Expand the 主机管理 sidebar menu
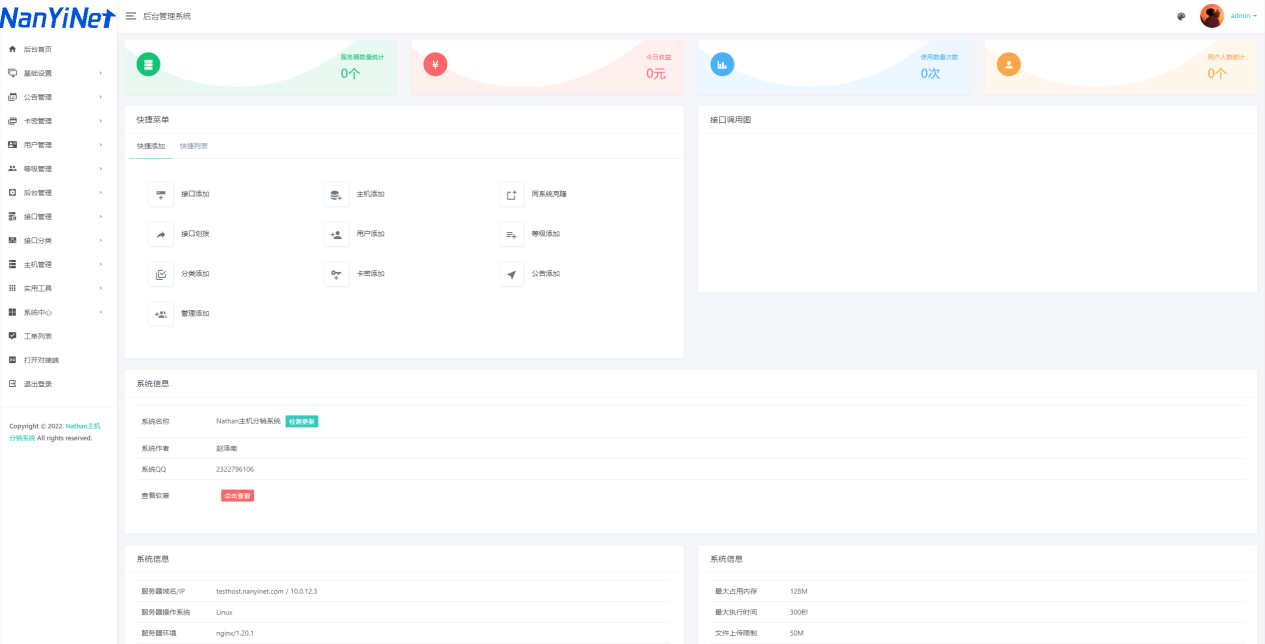This screenshot has height=644, width=1265. 58,264
